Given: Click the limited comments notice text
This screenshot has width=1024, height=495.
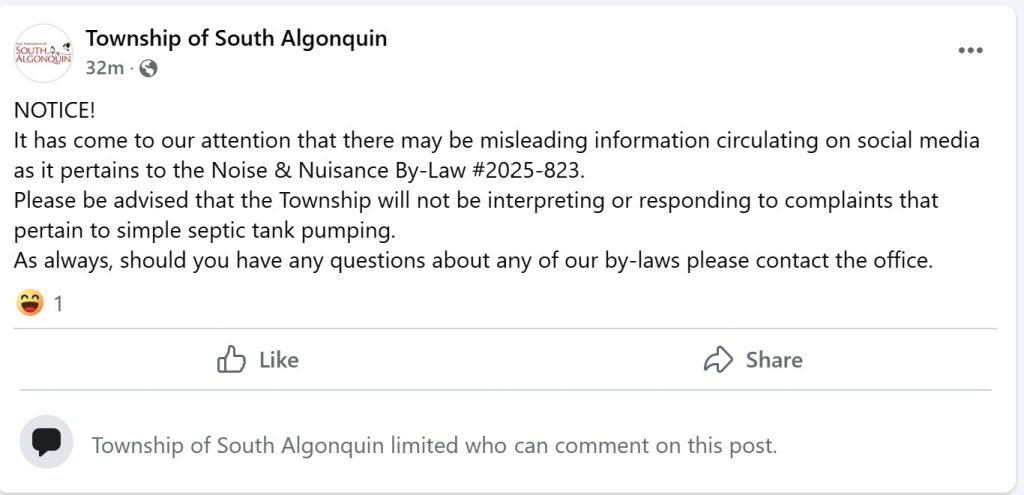Looking at the screenshot, I should click(434, 445).
